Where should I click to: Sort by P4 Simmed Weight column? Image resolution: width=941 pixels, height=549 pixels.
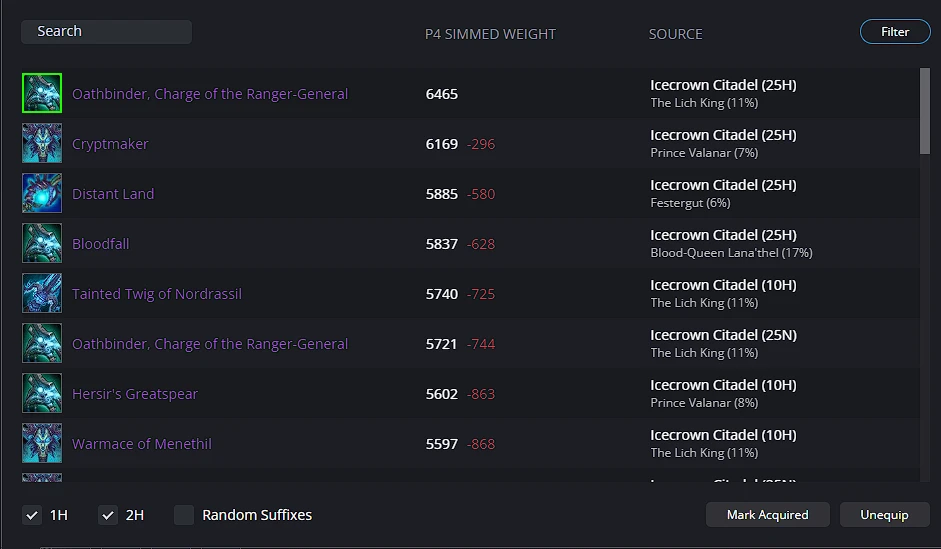490,34
